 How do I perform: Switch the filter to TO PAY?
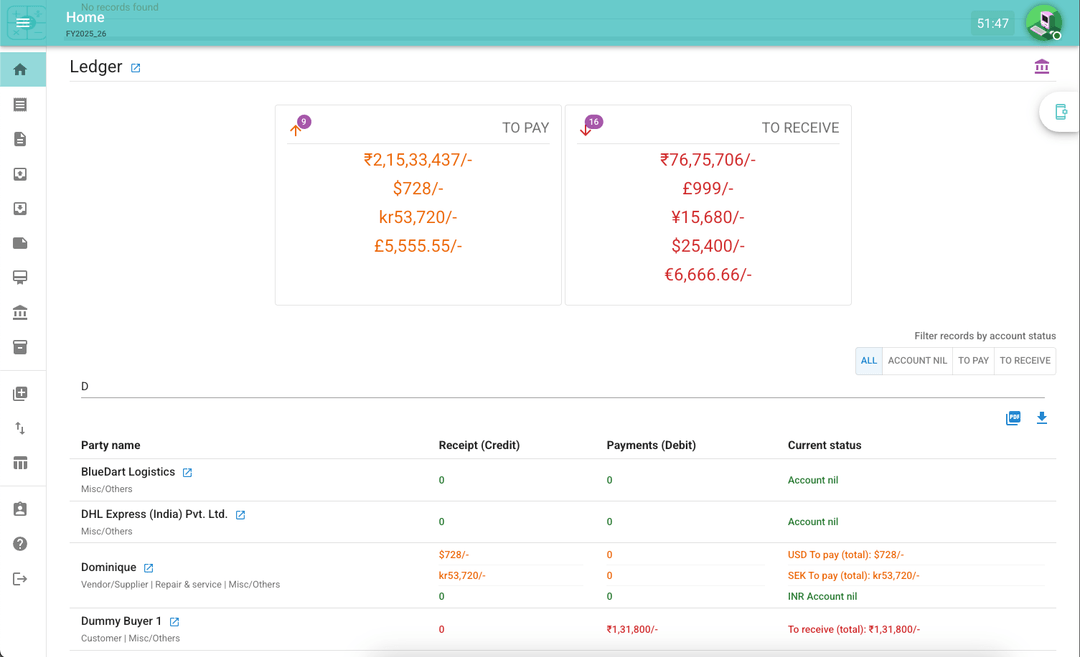973,360
